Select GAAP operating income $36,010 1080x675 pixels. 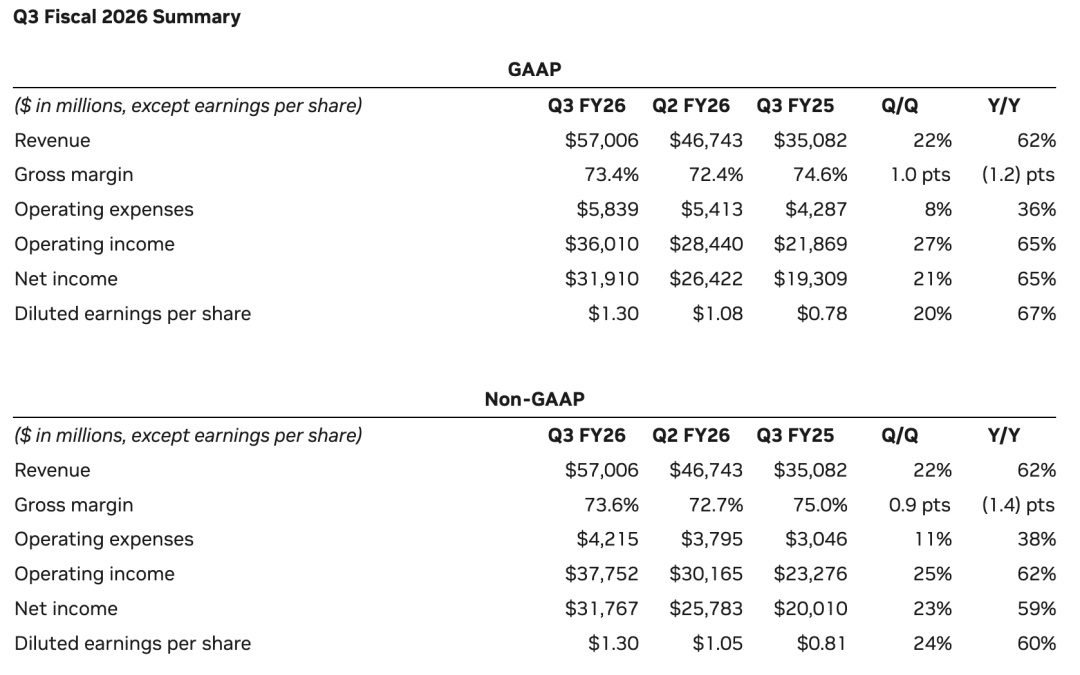[x=602, y=244]
